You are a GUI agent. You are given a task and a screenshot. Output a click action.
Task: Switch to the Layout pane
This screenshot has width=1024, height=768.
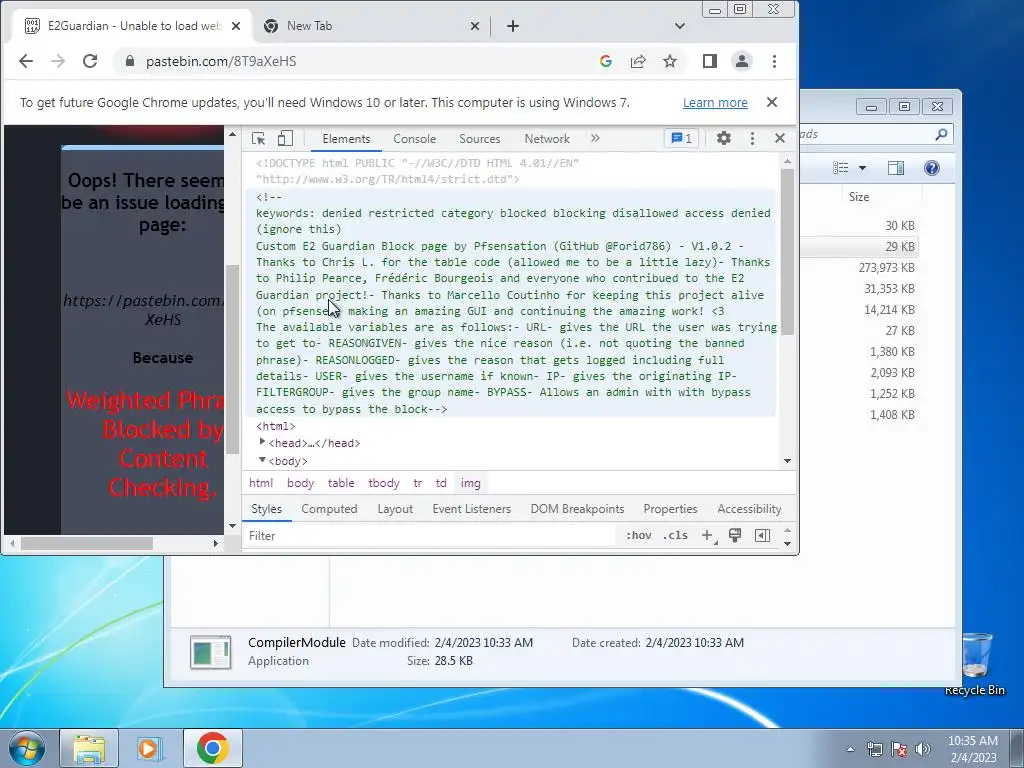[x=395, y=509]
